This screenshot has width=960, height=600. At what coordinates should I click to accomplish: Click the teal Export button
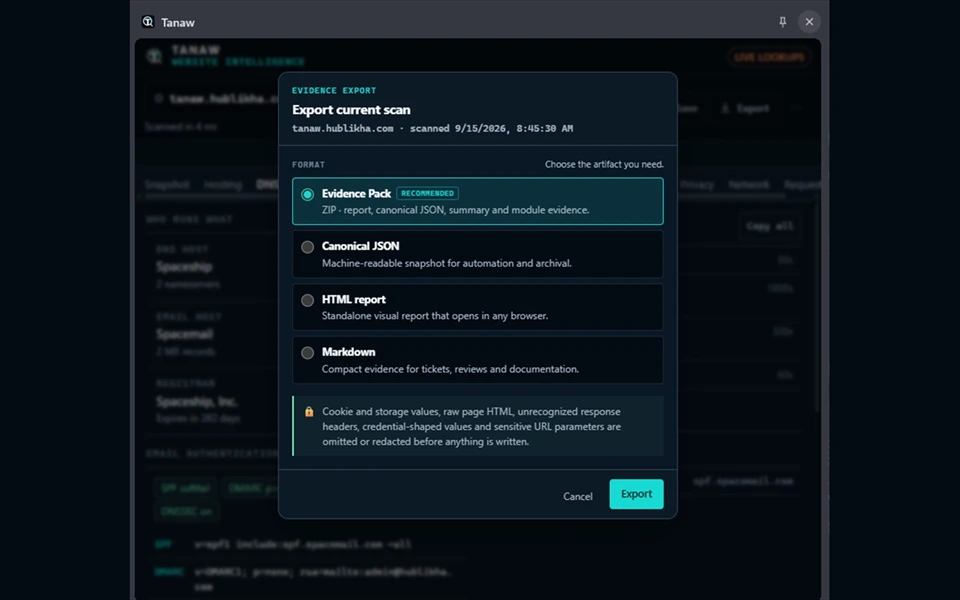(636, 494)
